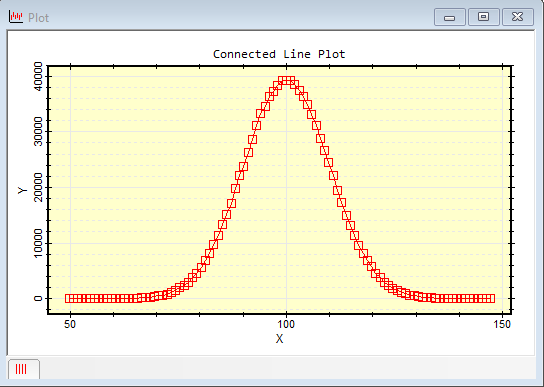This screenshot has height=387, width=544.
Task: Click the 30000 tick label on Y axis
Action: click(x=38, y=132)
